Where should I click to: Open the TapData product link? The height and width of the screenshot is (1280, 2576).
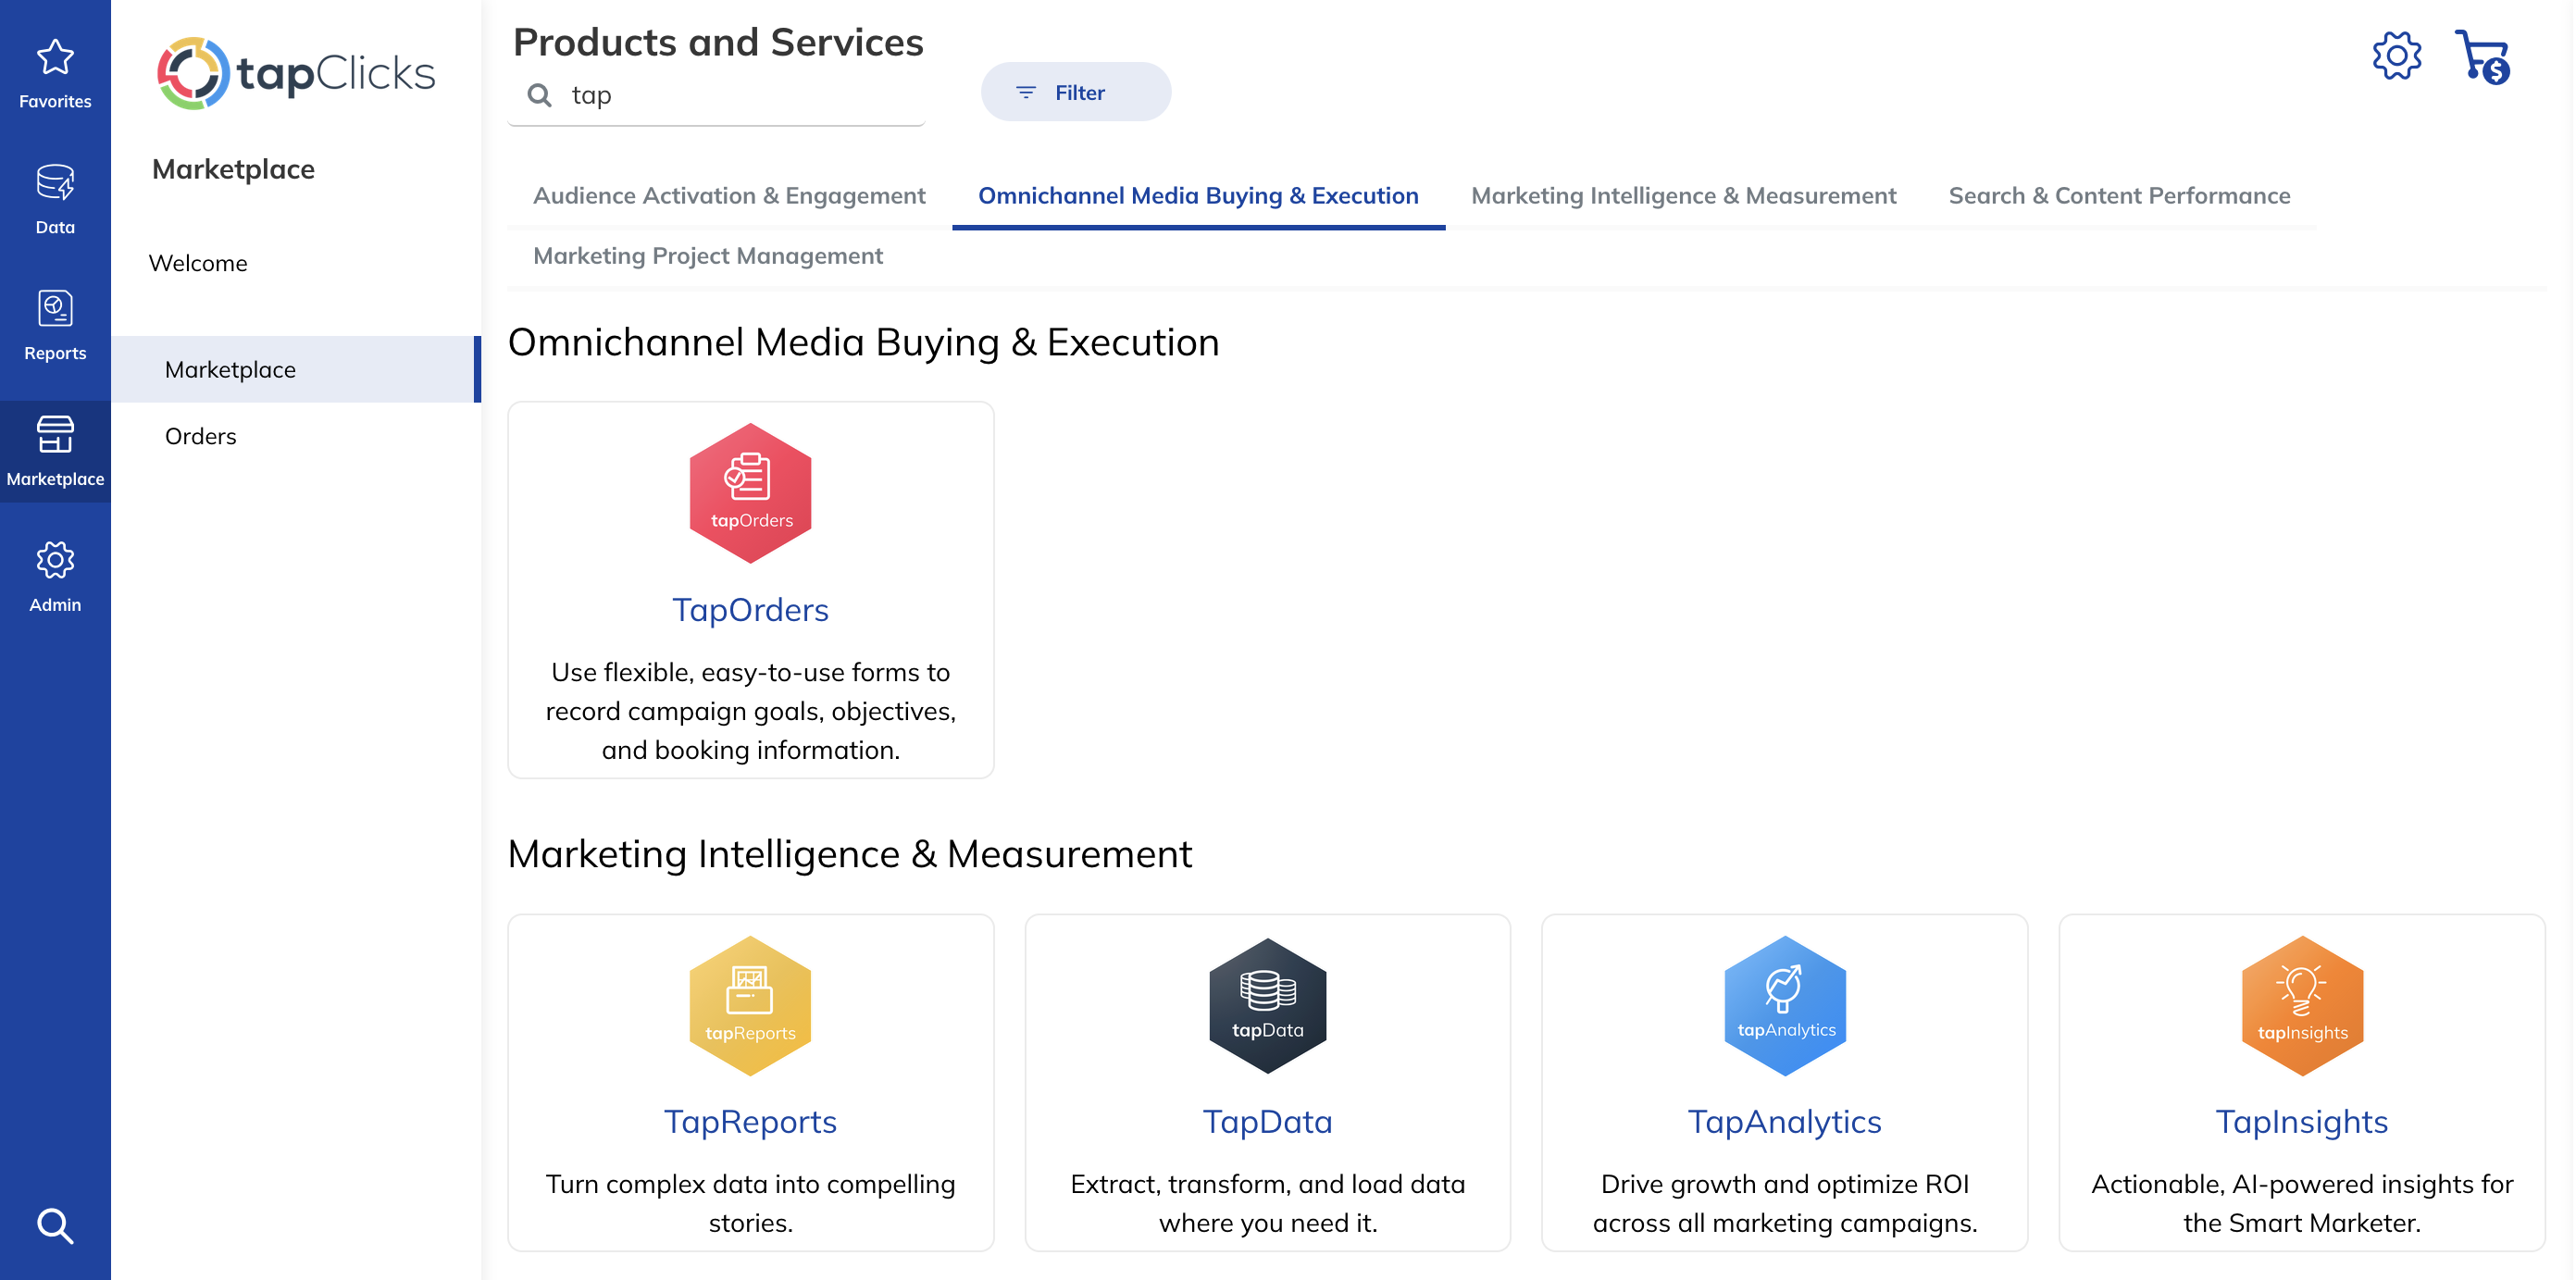click(1267, 1122)
